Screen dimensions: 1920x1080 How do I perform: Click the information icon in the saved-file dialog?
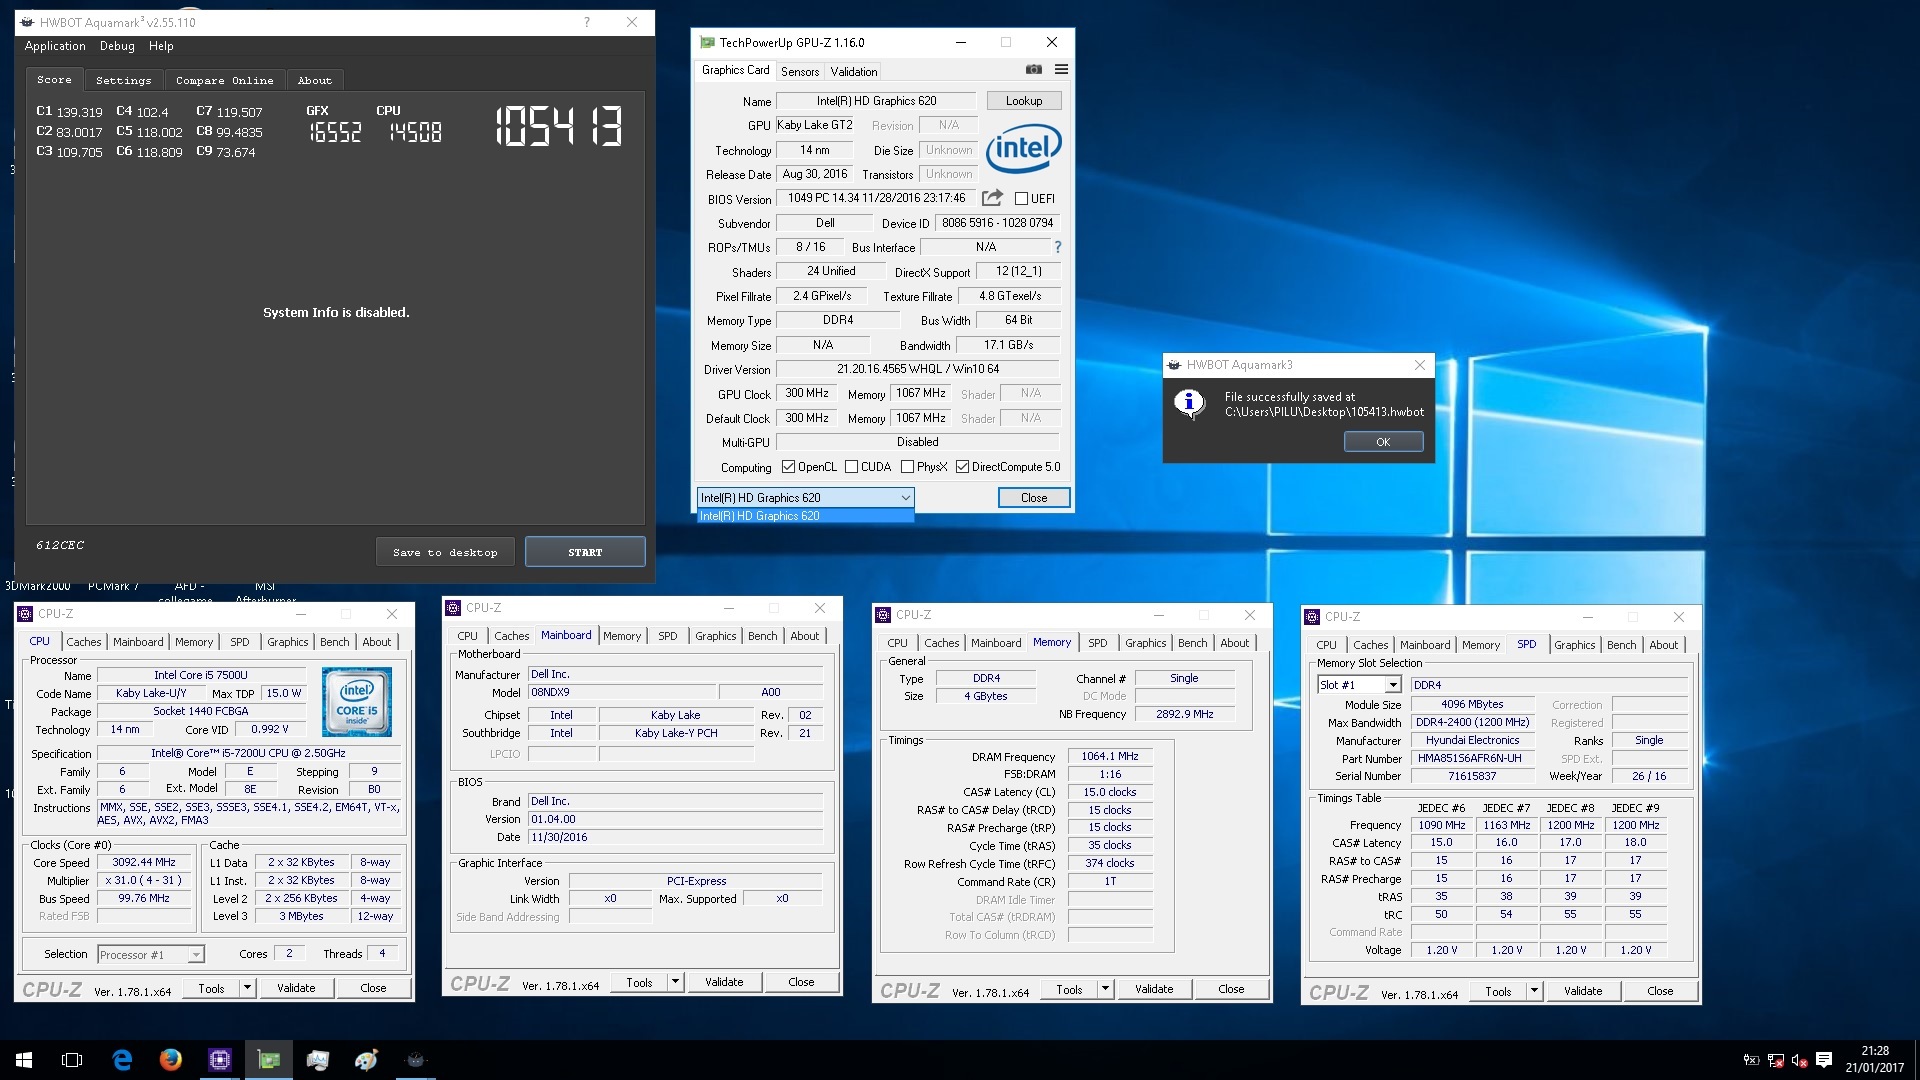pyautogui.click(x=1189, y=403)
